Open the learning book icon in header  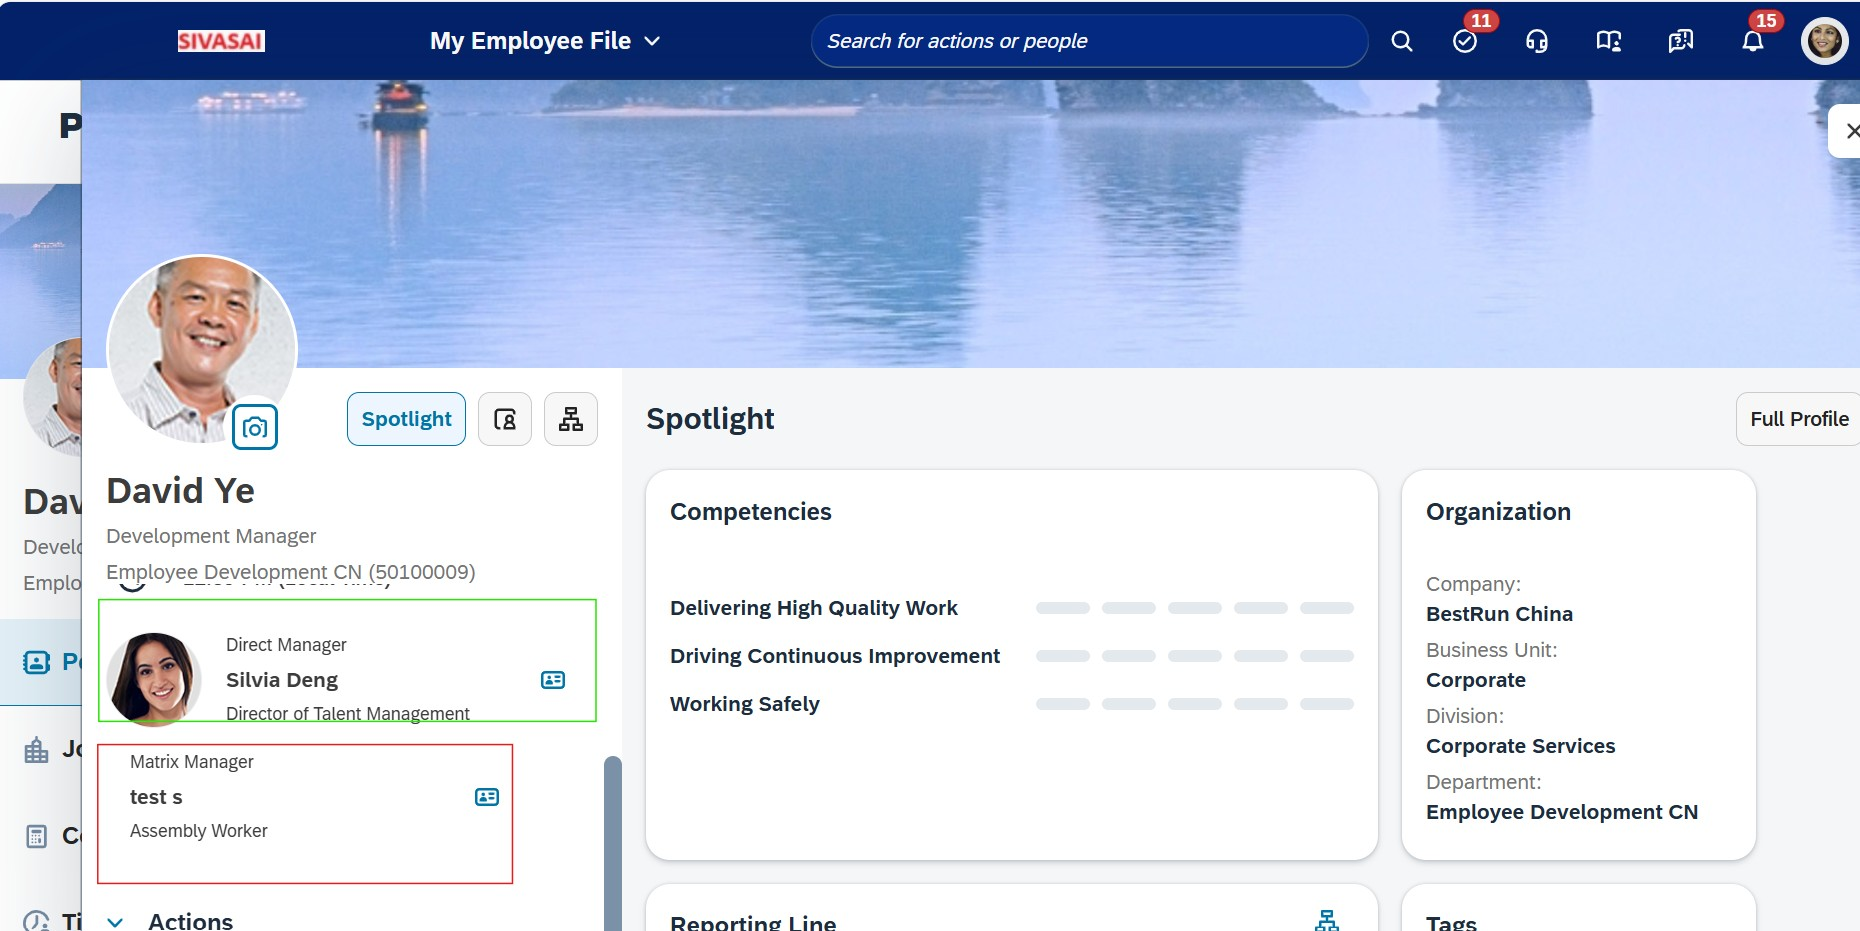[1609, 41]
